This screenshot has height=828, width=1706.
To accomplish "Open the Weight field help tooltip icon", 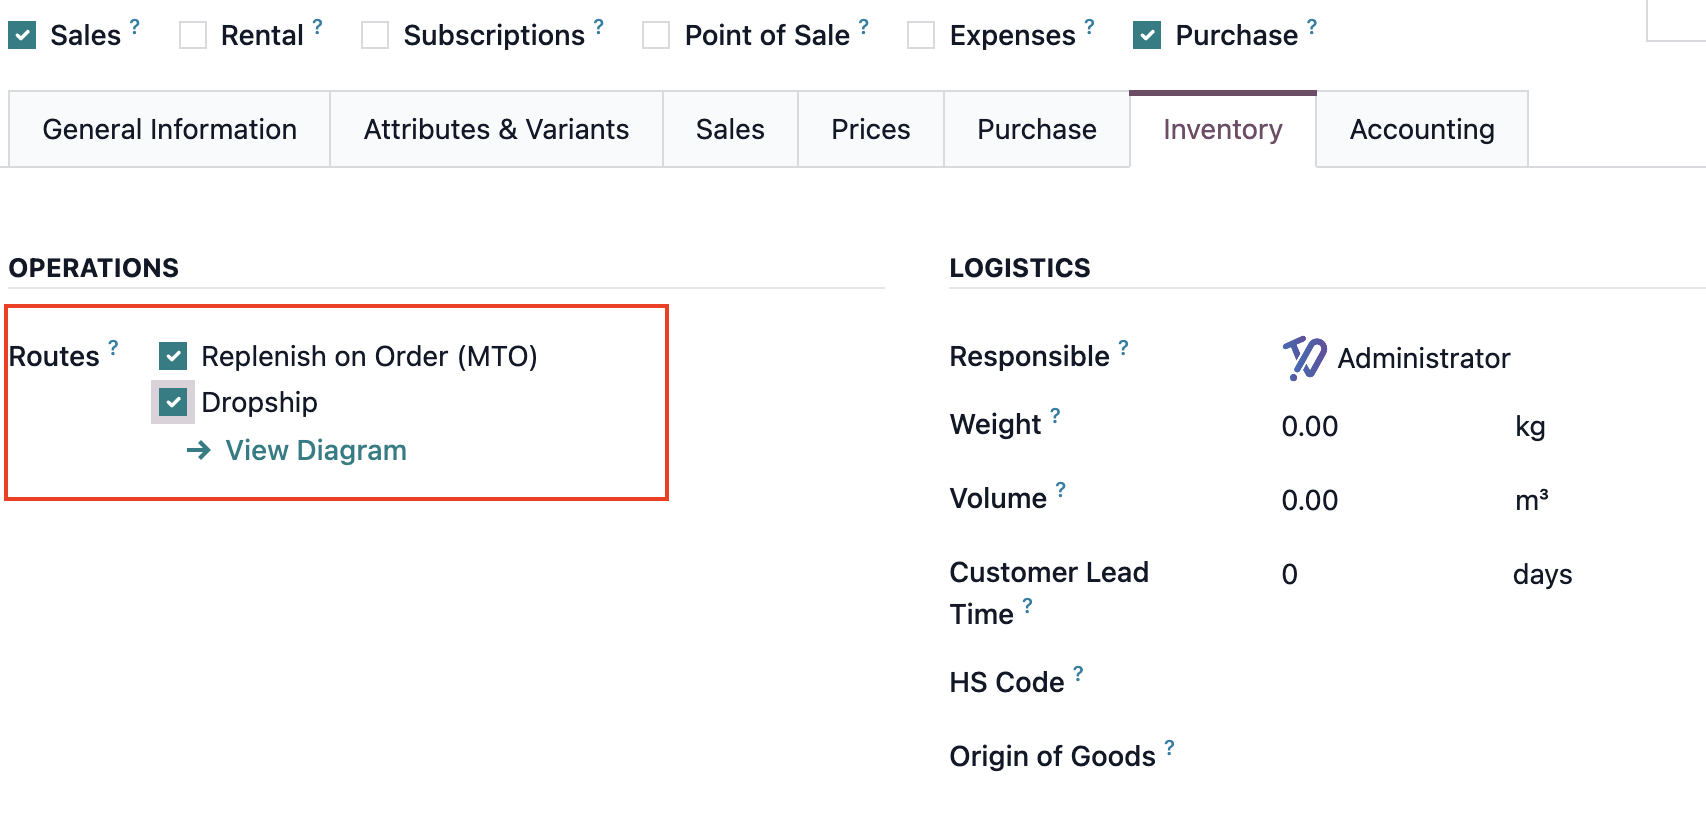I will click(1055, 415).
